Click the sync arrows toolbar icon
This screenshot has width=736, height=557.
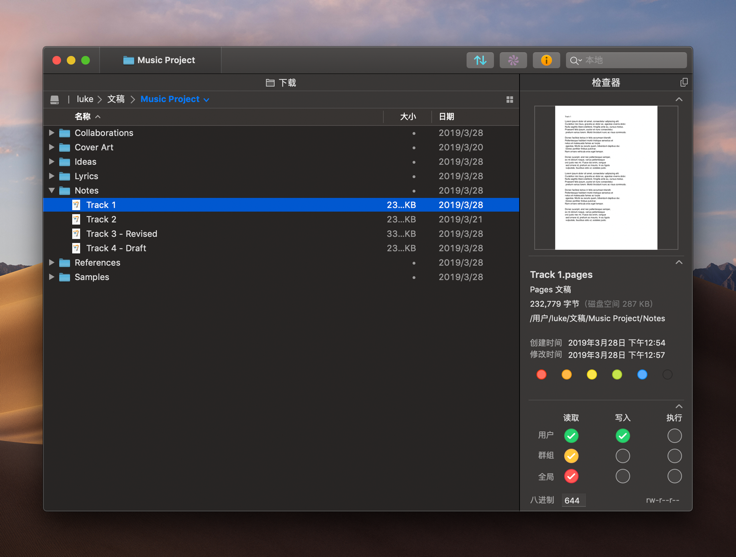(480, 60)
